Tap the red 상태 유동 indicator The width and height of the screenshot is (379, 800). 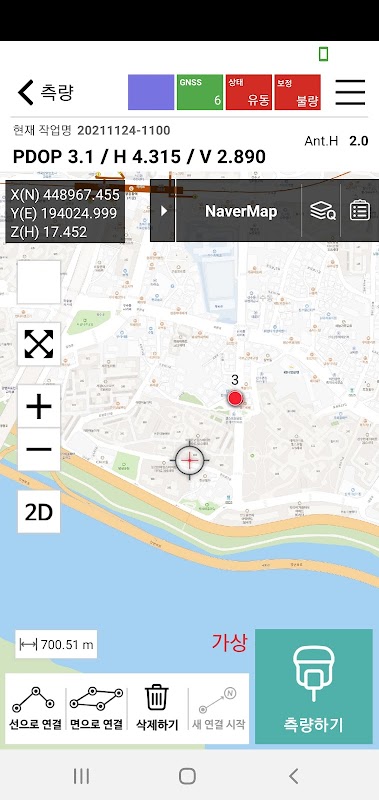pos(249,92)
